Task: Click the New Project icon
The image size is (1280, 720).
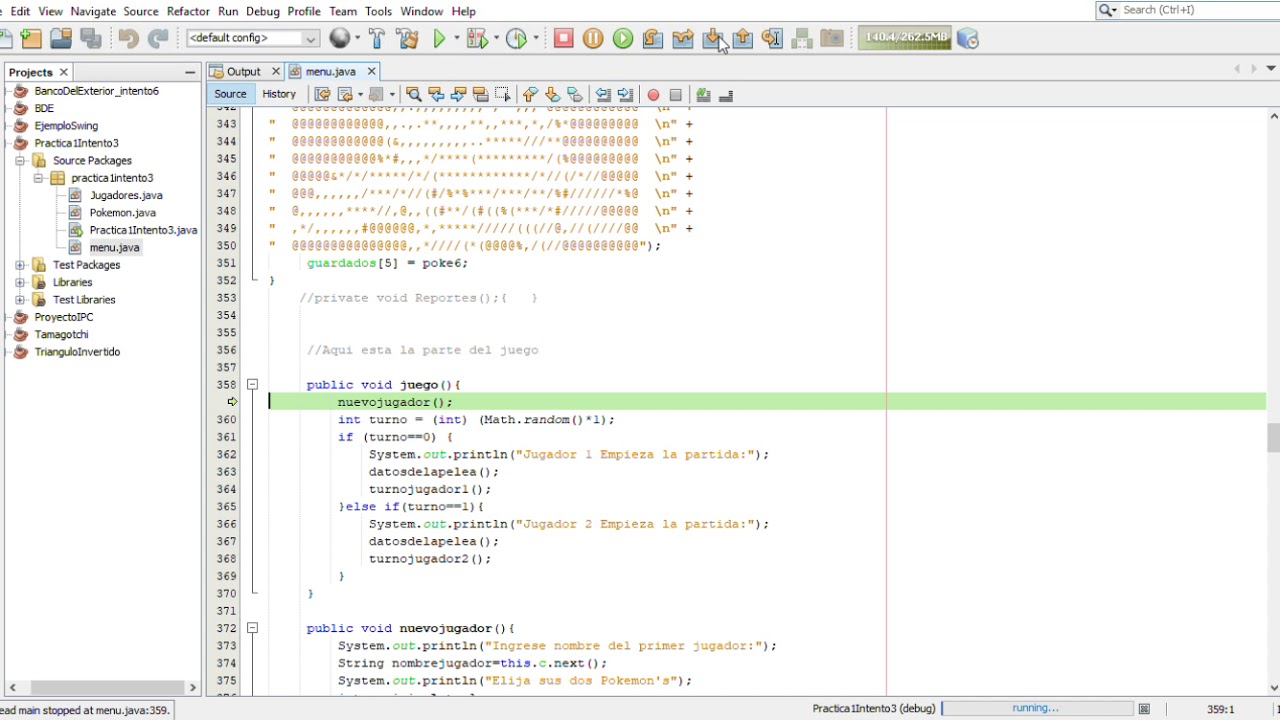Action: [x=31, y=39]
